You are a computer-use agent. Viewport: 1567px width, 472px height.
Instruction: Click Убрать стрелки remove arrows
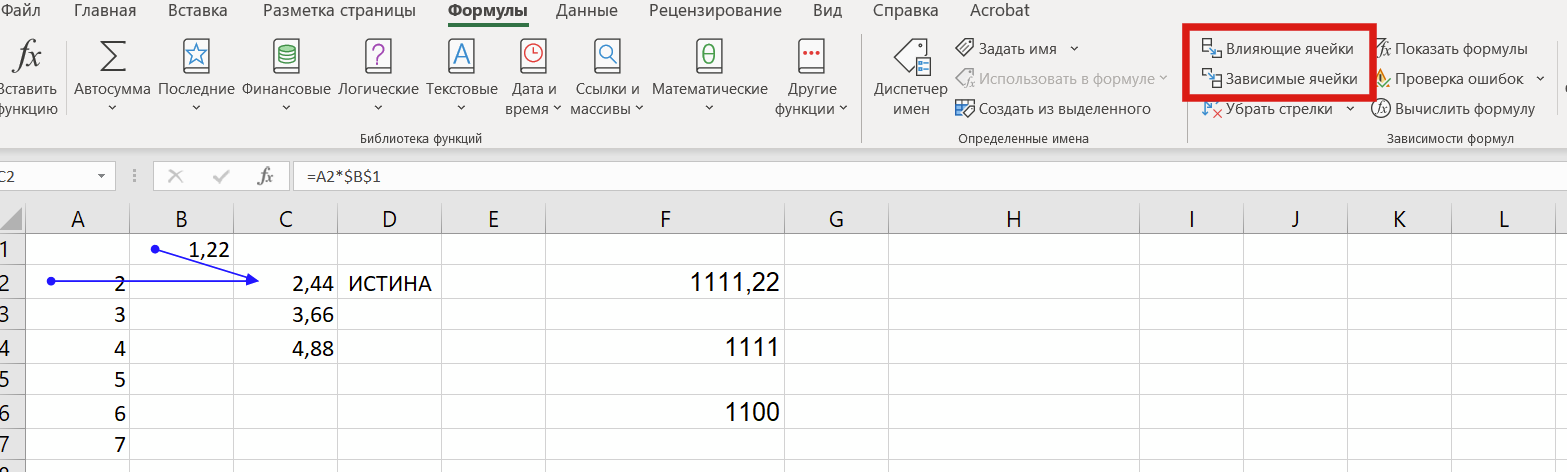click(1267, 108)
